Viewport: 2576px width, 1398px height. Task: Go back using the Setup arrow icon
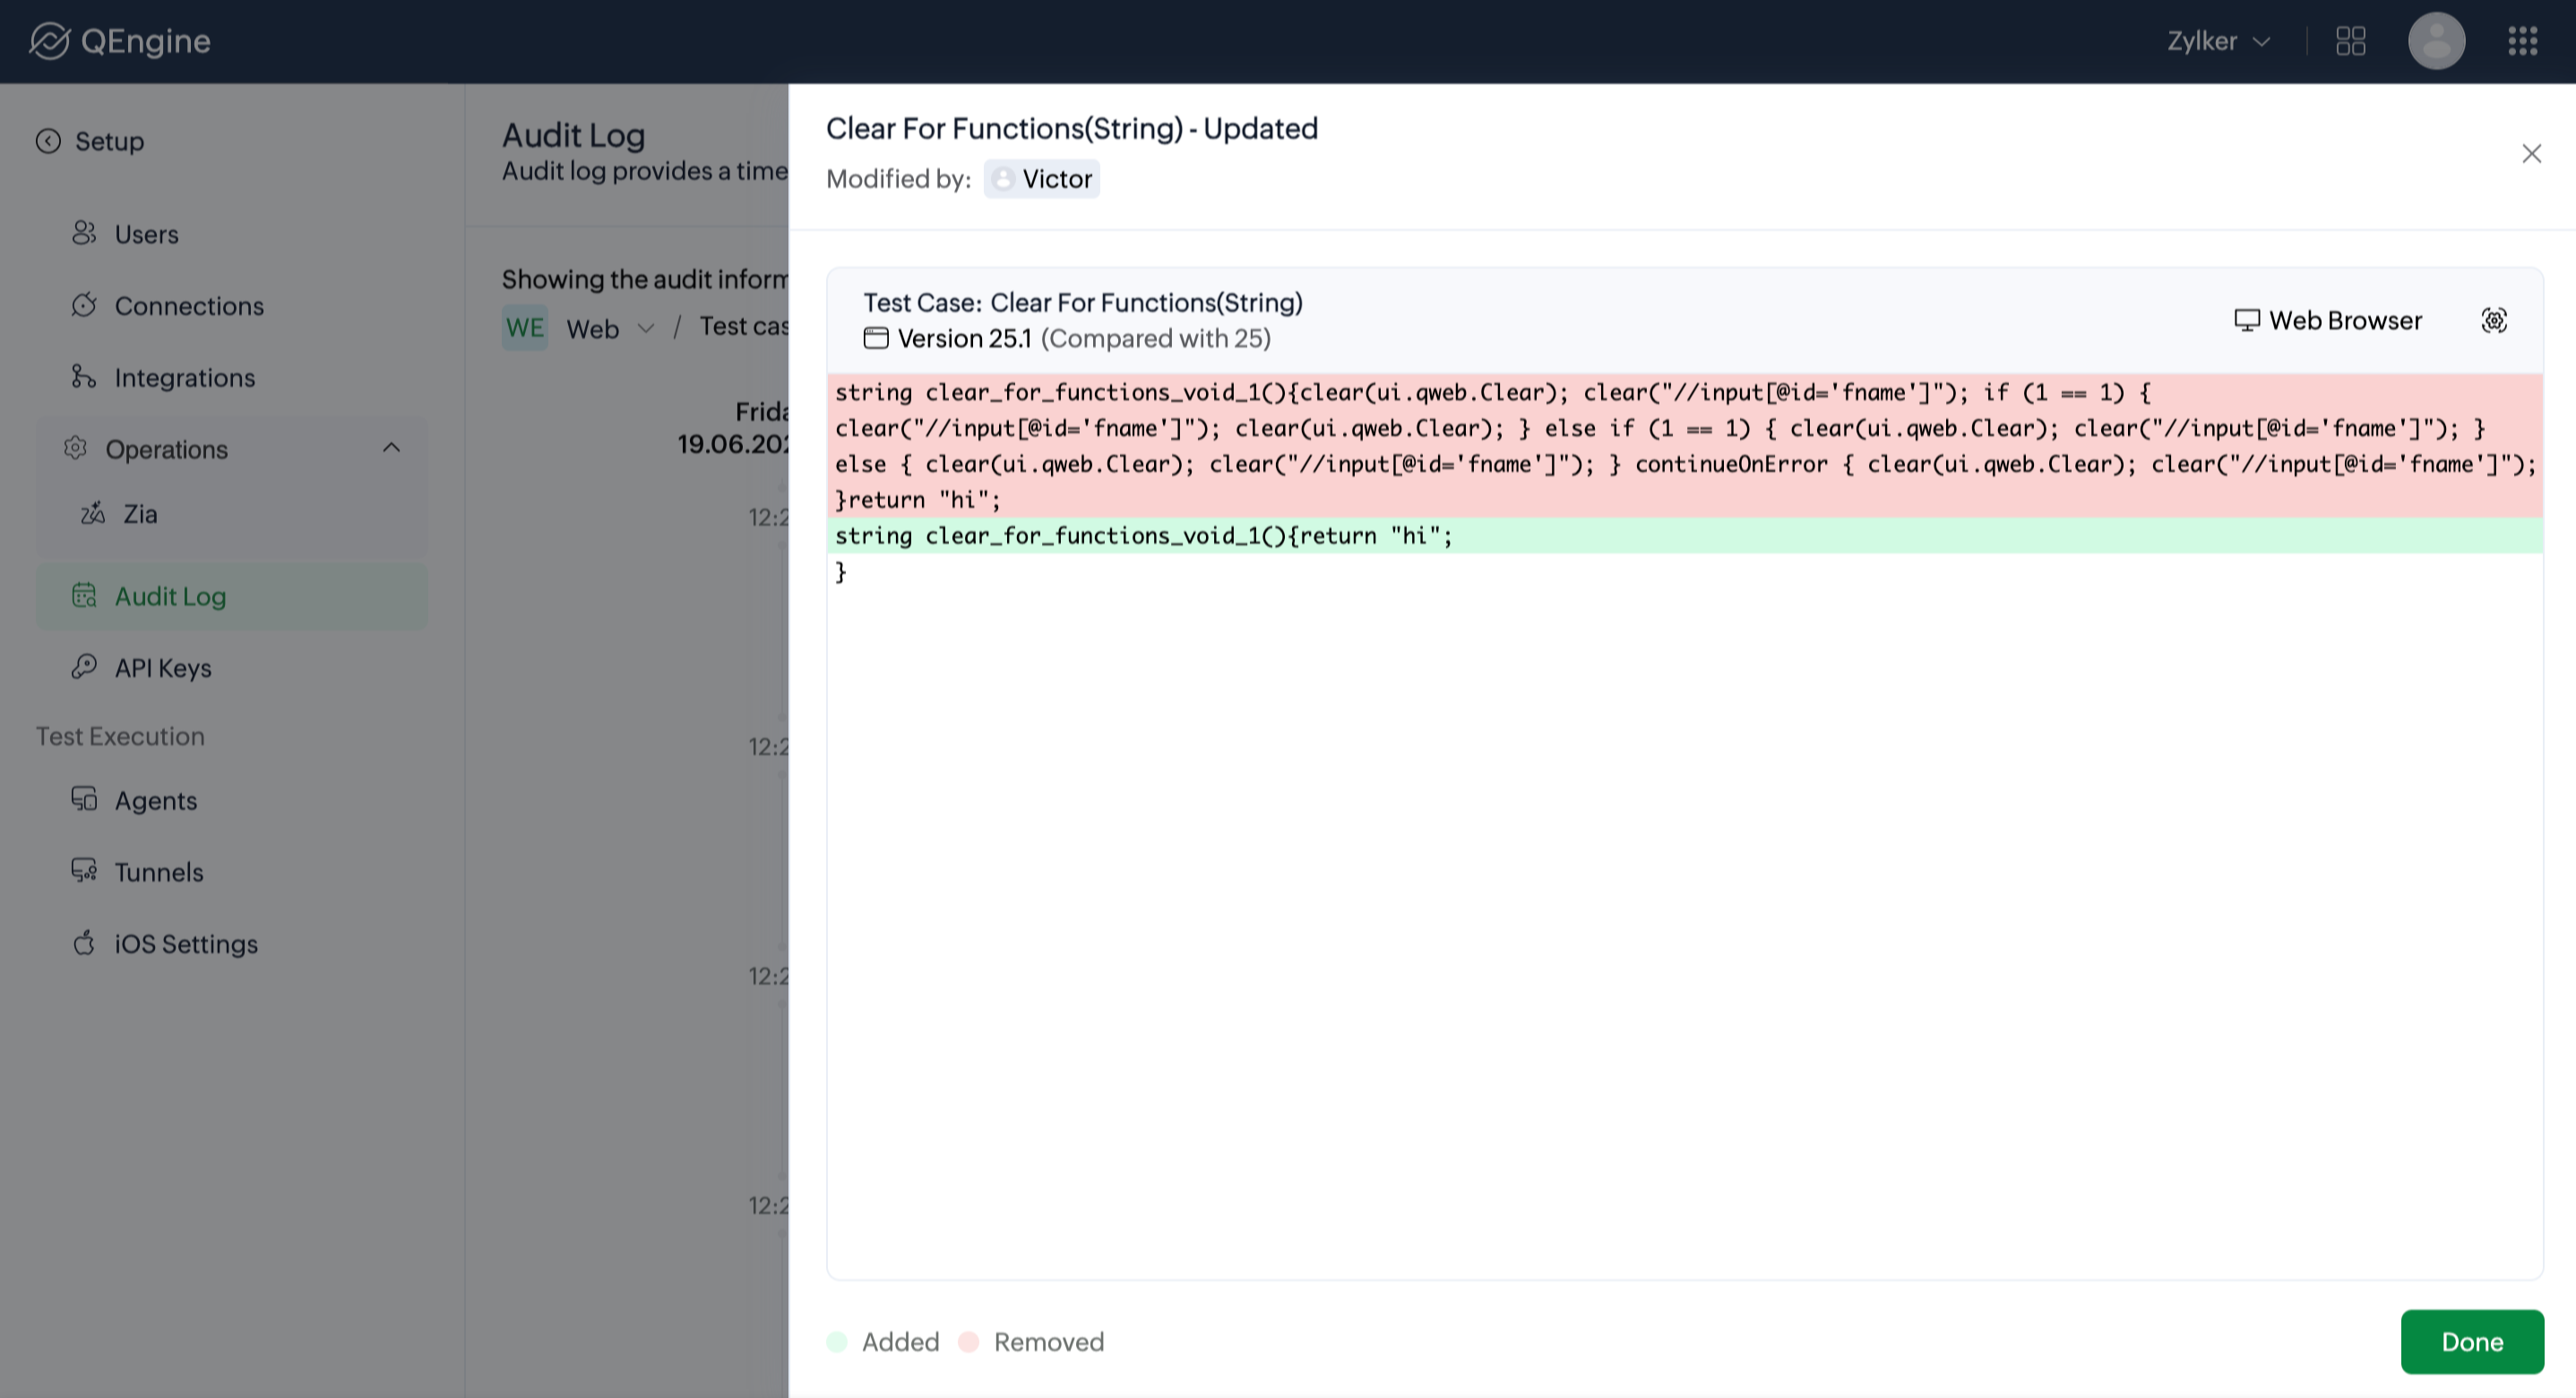pyautogui.click(x=48, y=141)
